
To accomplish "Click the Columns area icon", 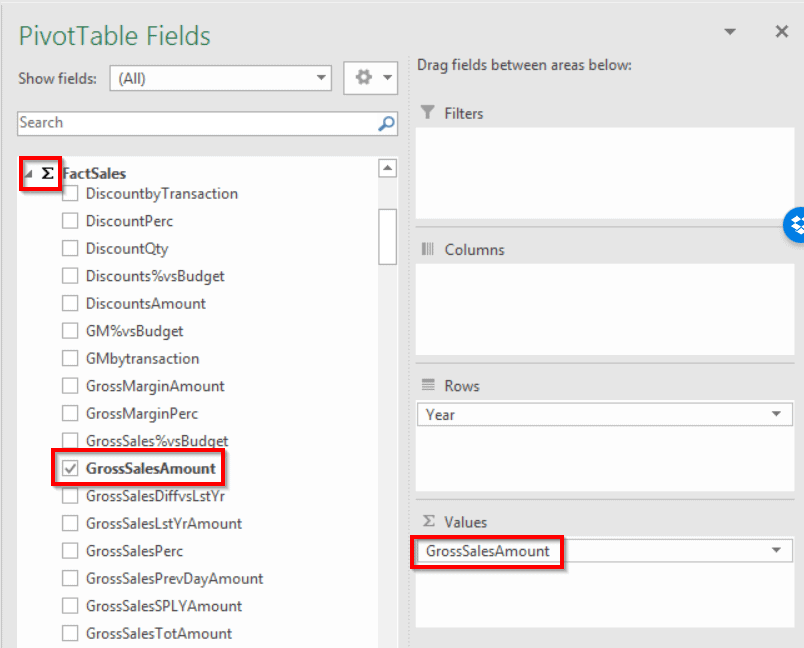I will (x=428, y=249).
